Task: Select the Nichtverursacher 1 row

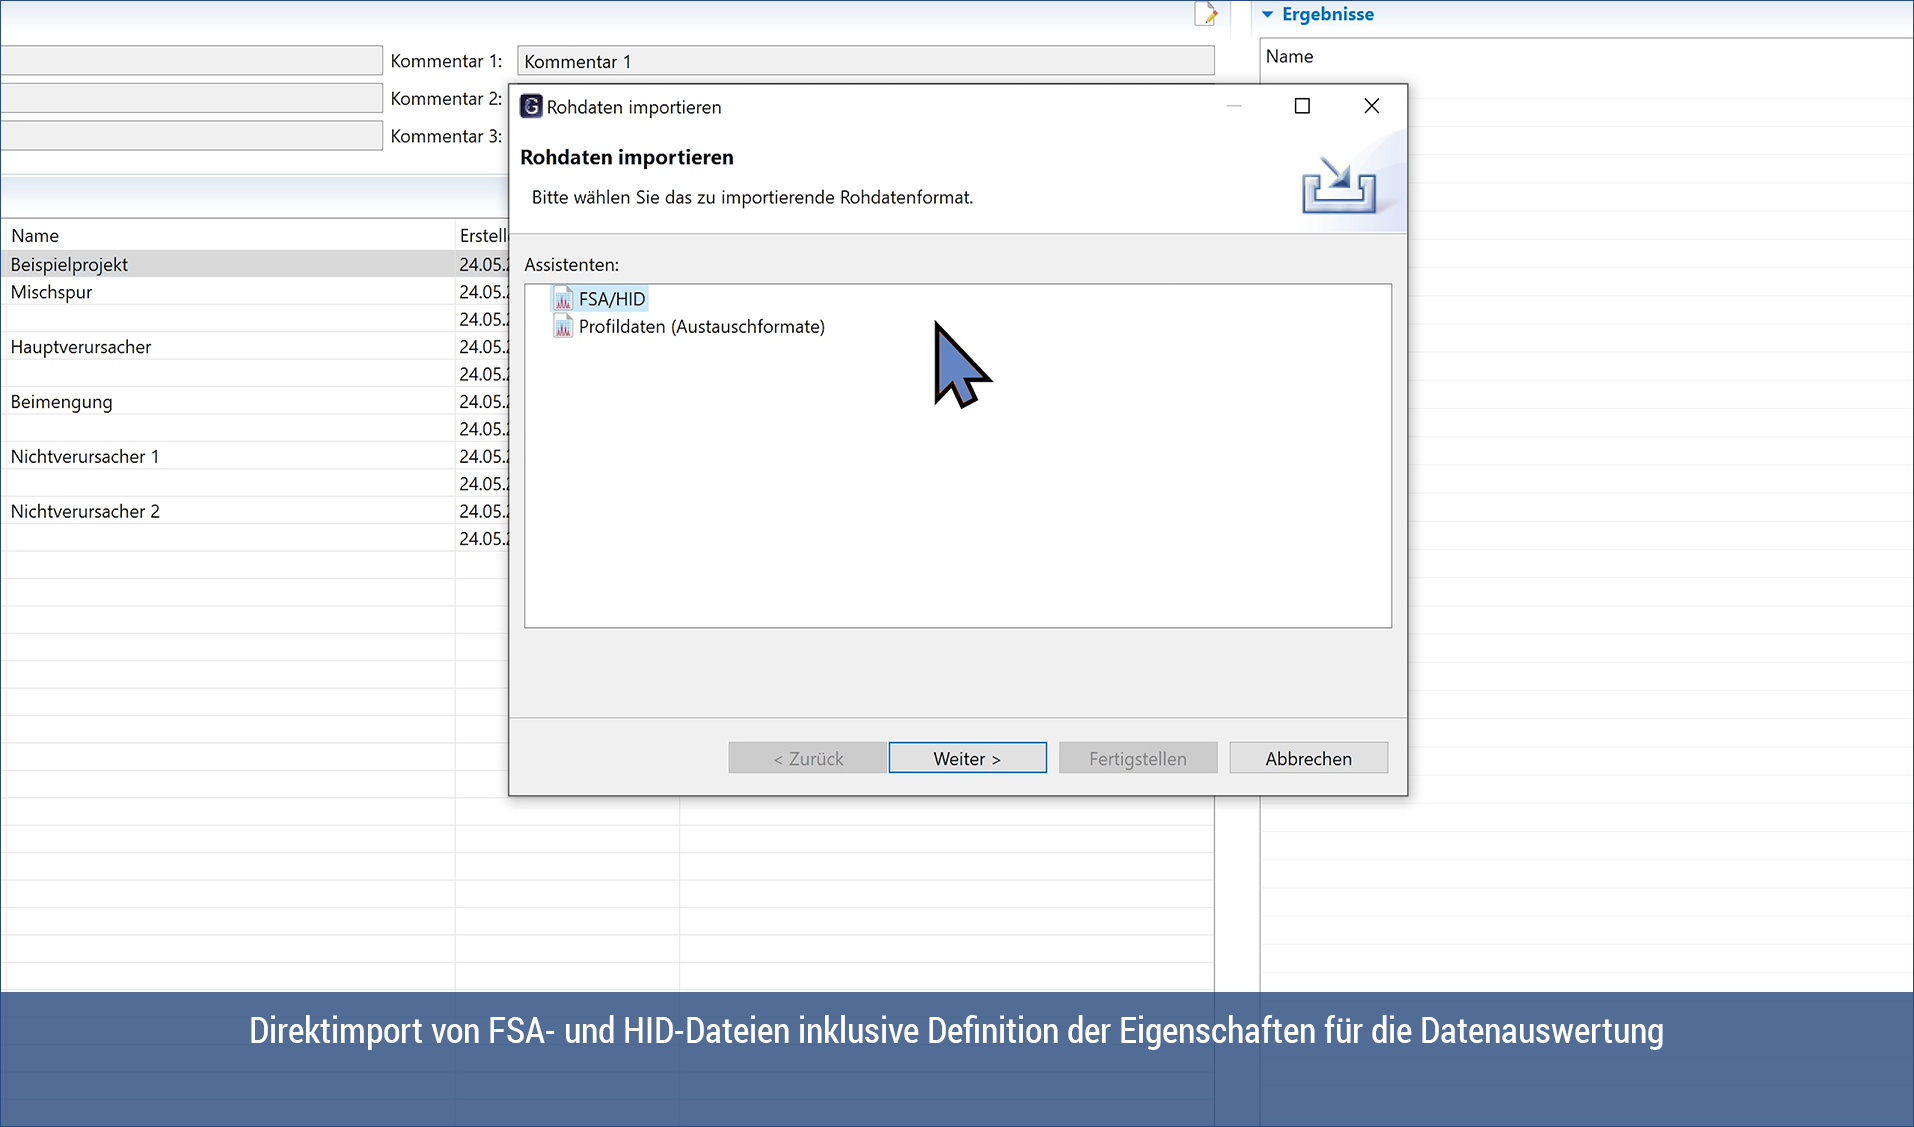Action: 255,456
